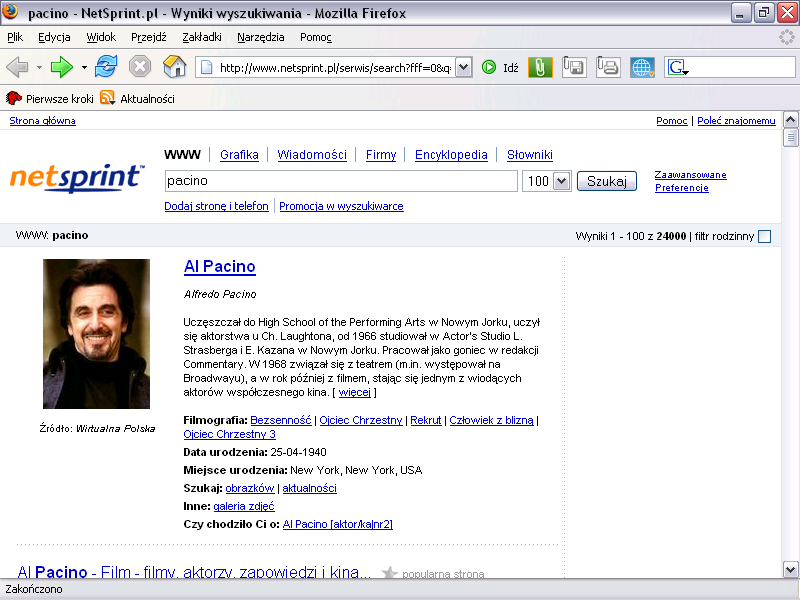Click the save page floppy icon
The width and height of the screenshot is (800, 600).
click(574, 67)
